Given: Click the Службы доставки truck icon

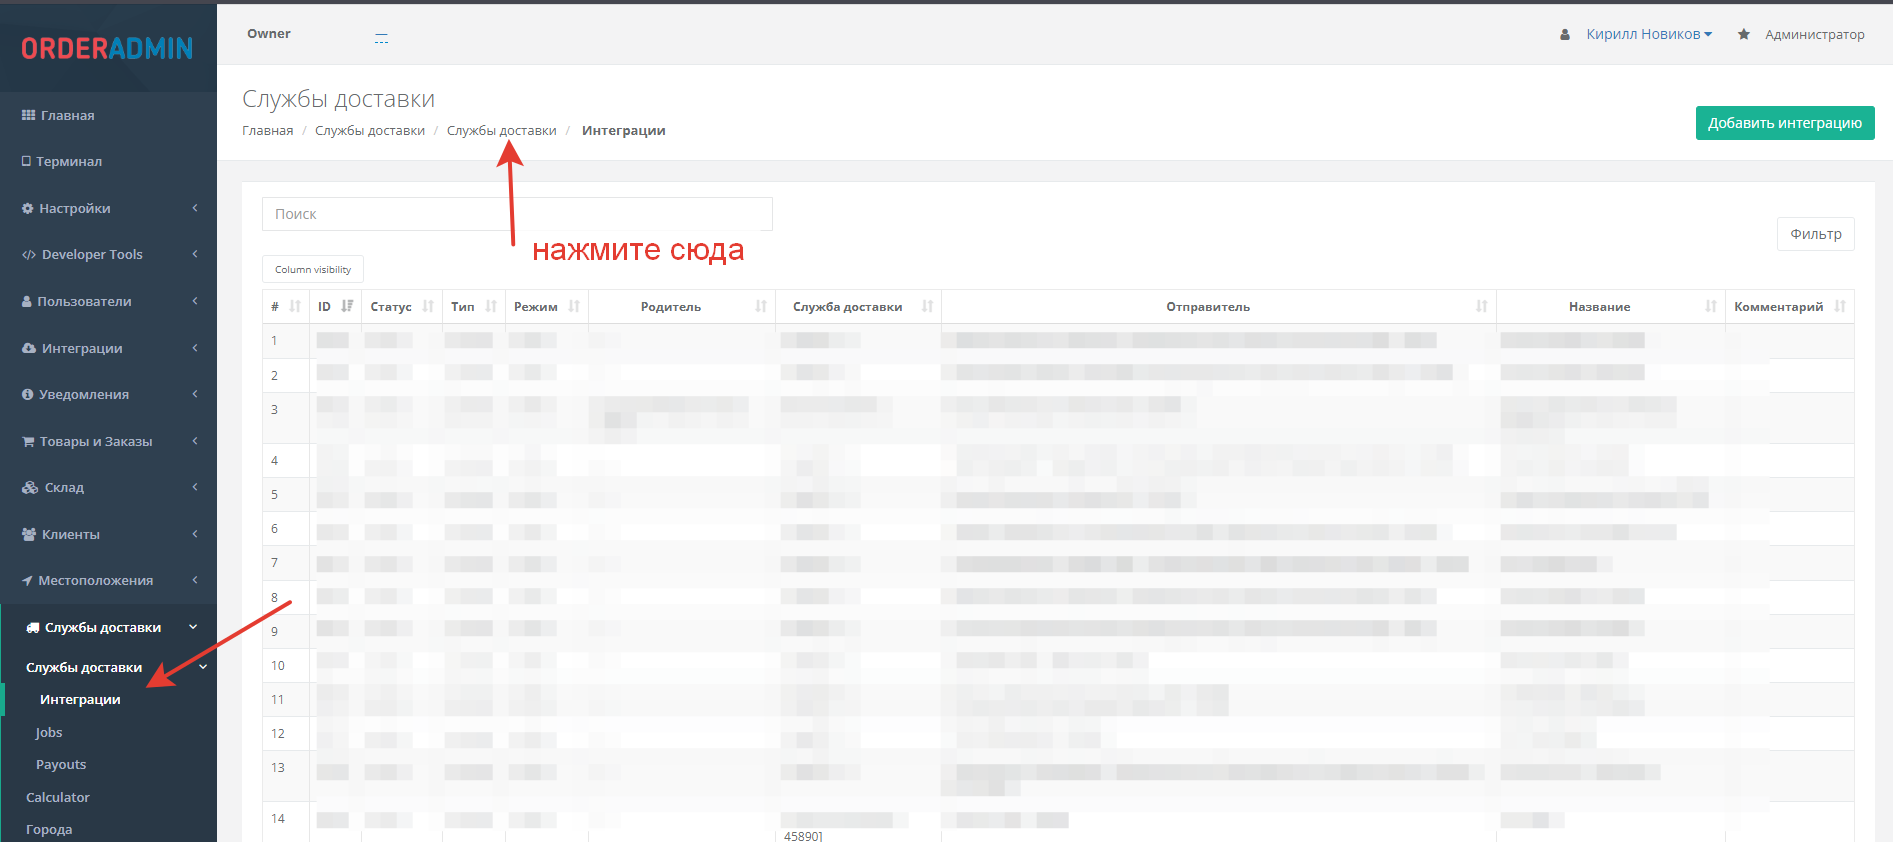Looking at the screenshot, I should [33, 627].
